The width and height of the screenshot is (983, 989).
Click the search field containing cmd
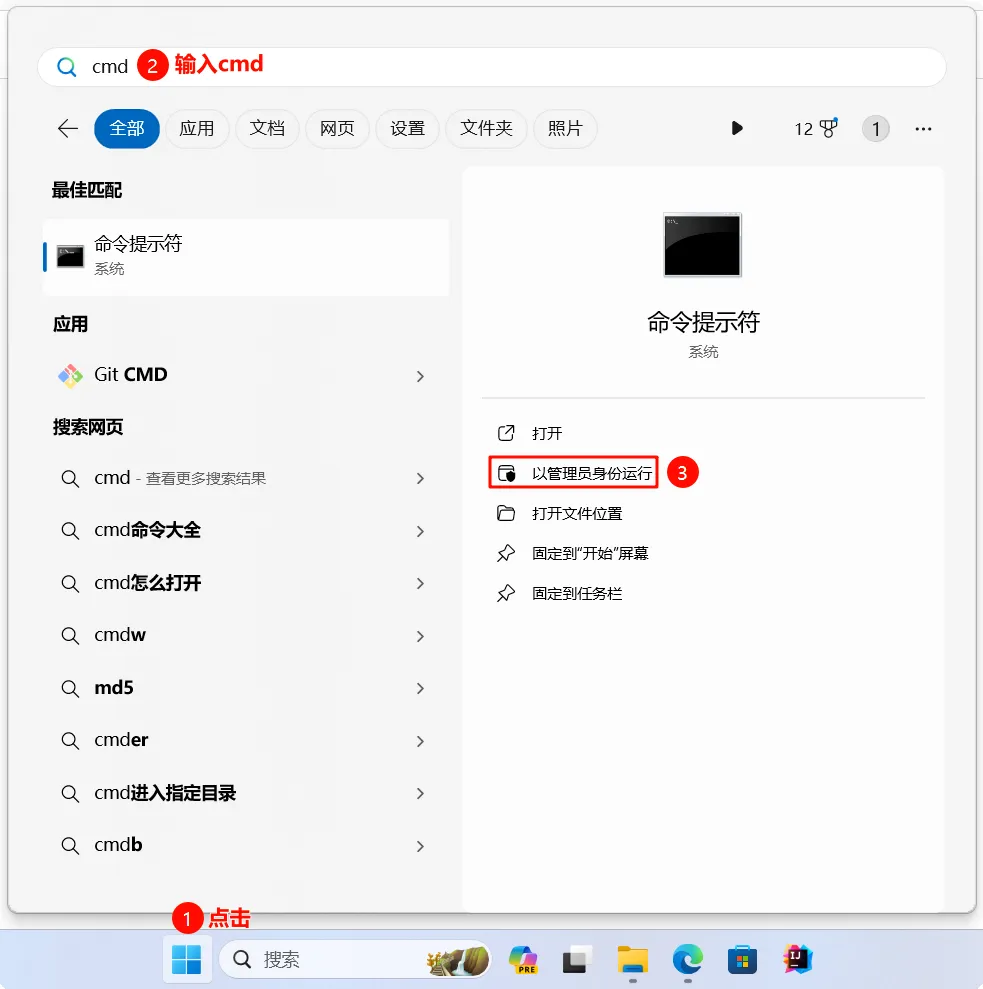[492, 67]
